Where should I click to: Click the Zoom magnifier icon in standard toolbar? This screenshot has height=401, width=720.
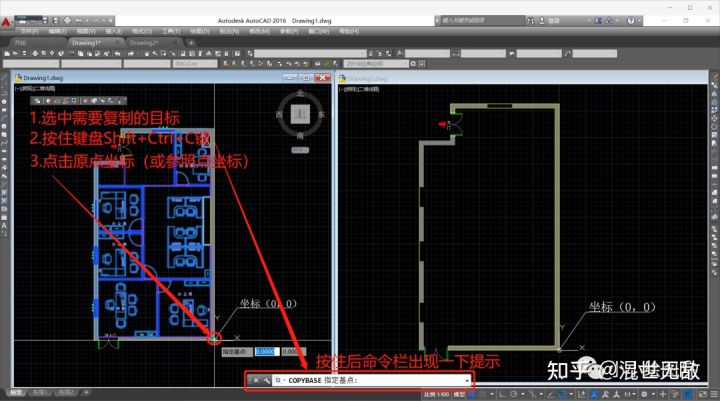pyautogui.click(x=155, y=53)
